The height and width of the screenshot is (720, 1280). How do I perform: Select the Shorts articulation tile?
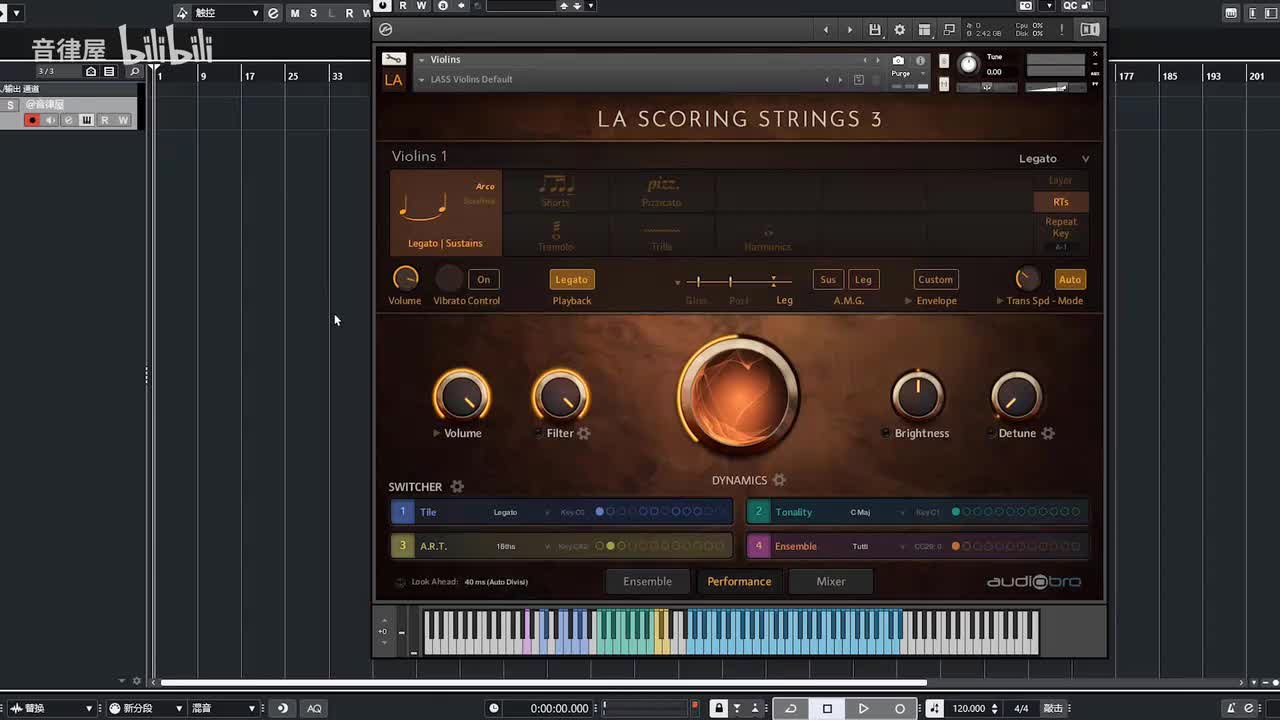(x=556, y=190)
